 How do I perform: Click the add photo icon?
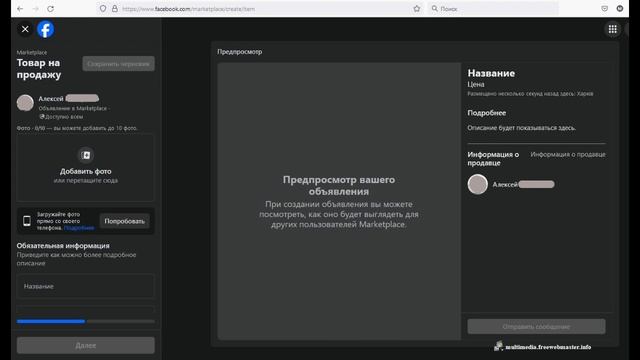point(86,155)
